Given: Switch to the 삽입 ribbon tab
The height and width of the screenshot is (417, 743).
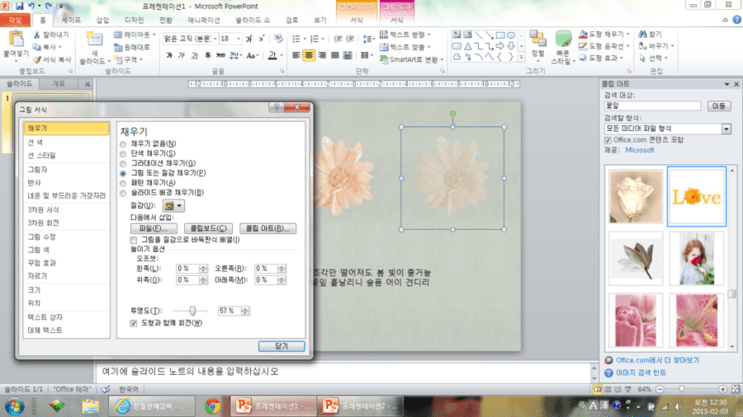Looking at the screenshot, I should [103, 20].
